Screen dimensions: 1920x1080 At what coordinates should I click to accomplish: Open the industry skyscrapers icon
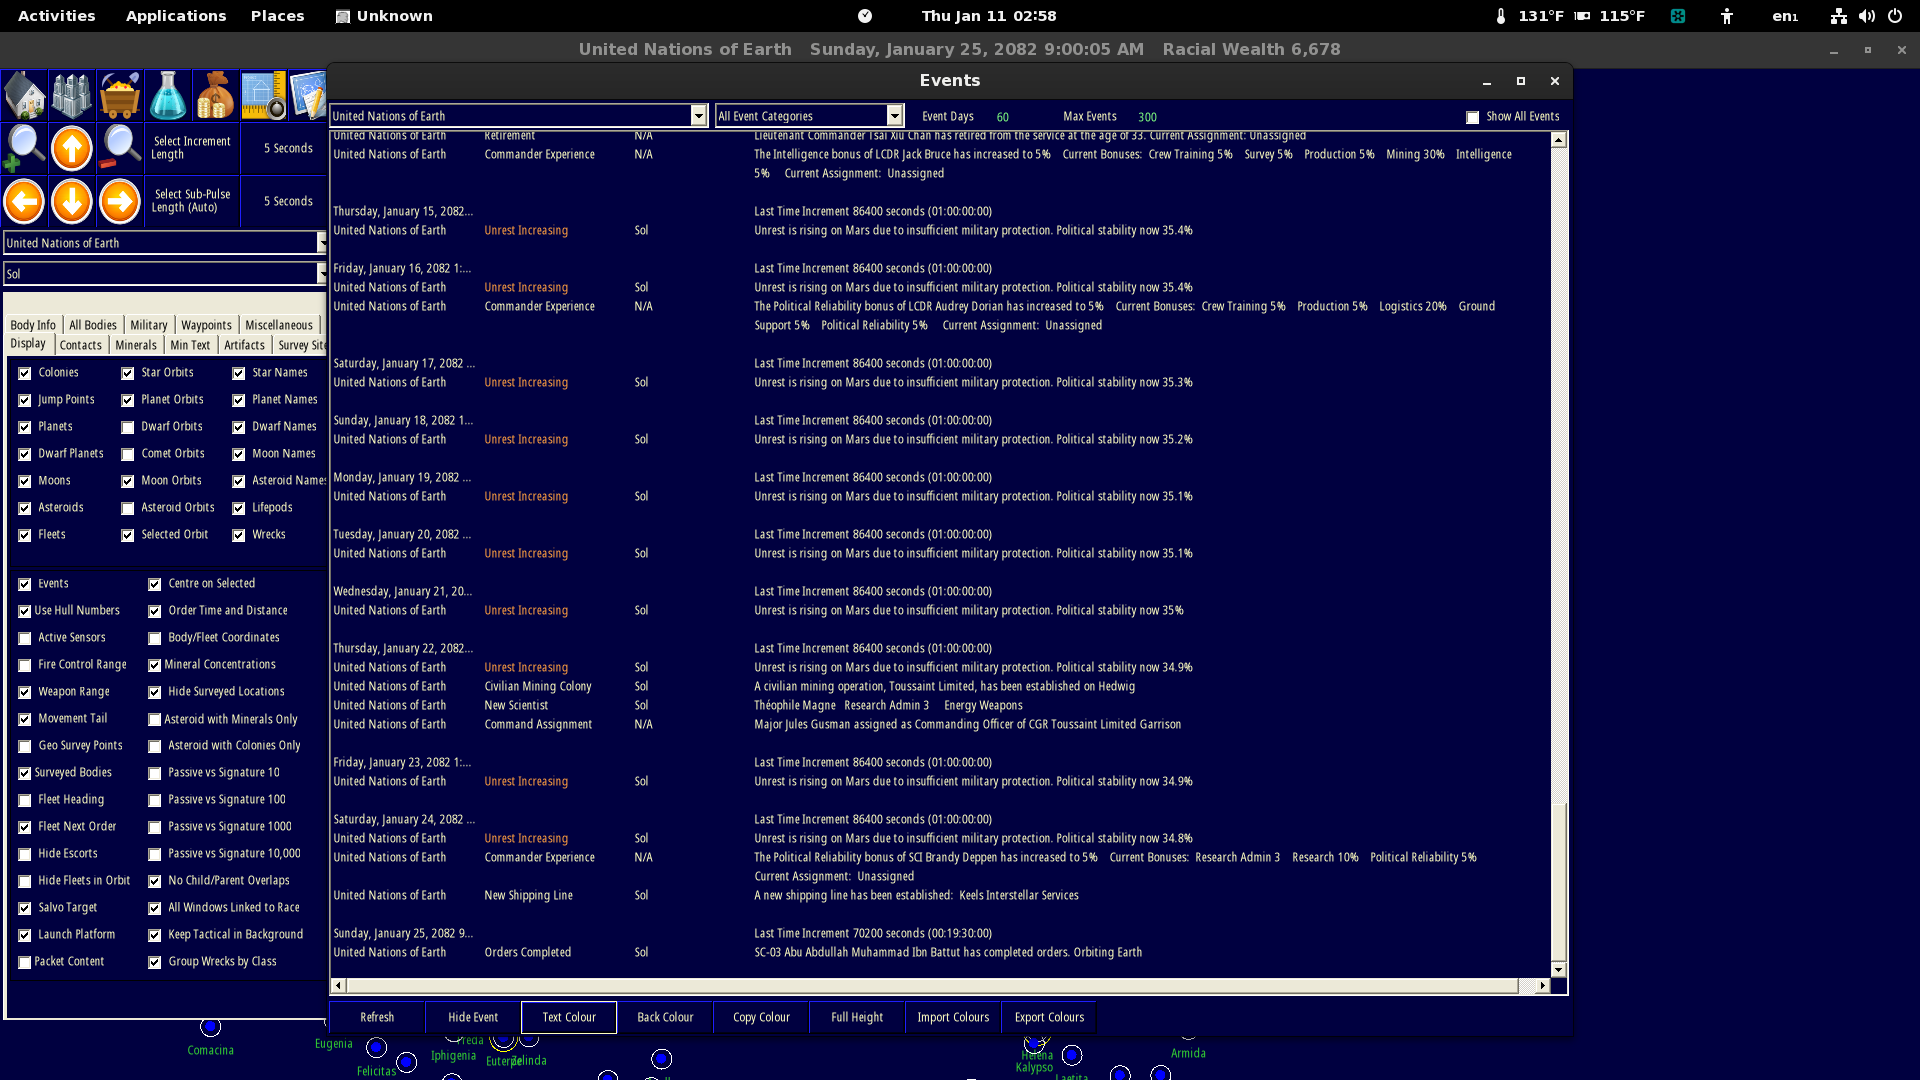[72, 96]
